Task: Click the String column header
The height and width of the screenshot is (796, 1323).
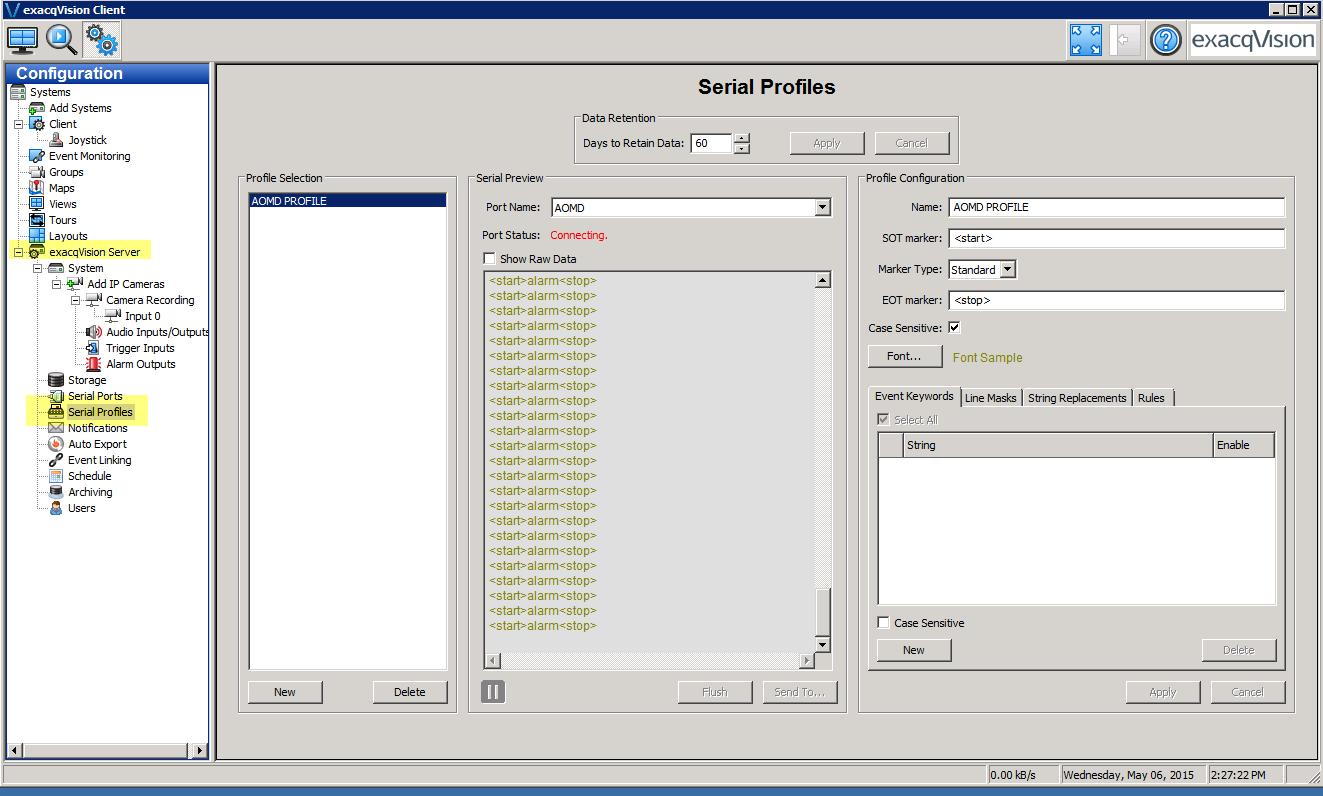Action: pyautogui.click(x=1057, y=445)
